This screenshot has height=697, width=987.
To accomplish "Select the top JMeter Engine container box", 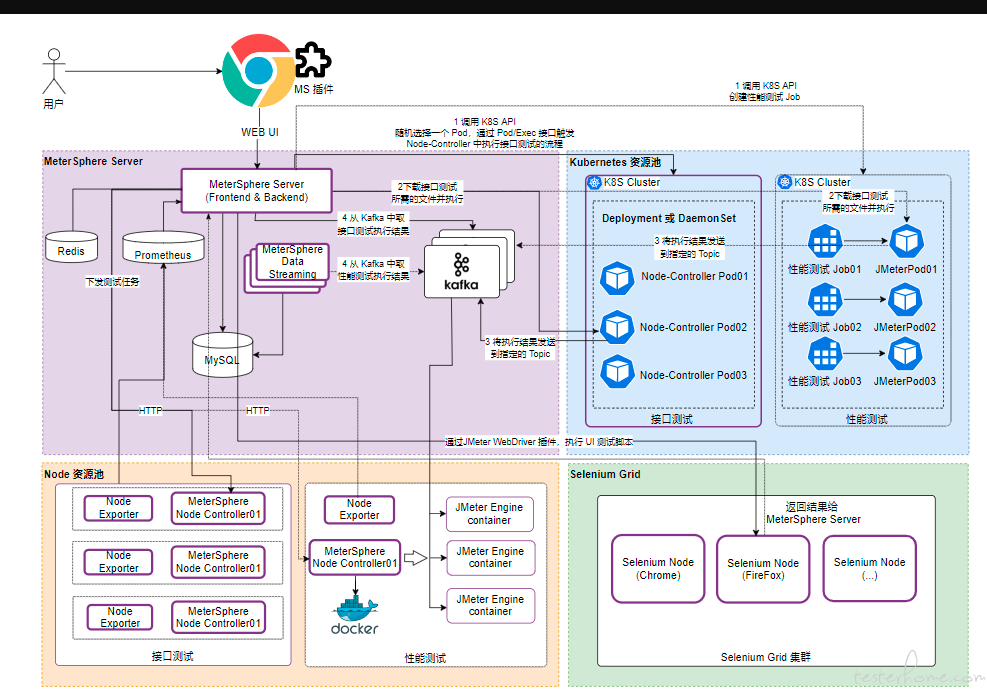I will tap(490, 514).
